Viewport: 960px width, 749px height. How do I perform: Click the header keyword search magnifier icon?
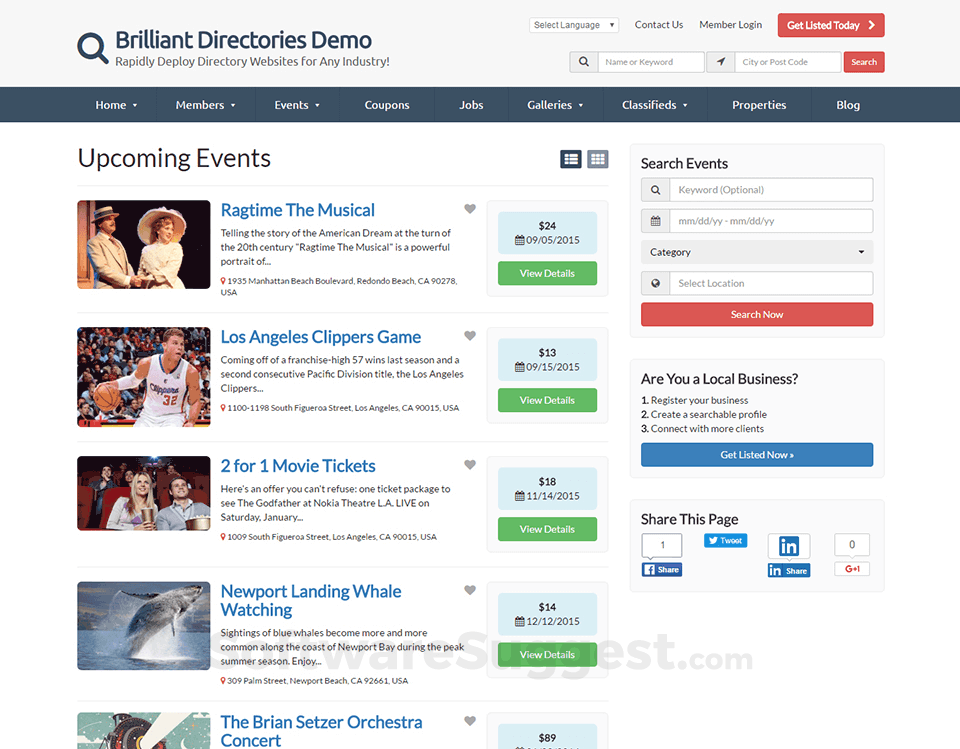[x=584, y=61]
